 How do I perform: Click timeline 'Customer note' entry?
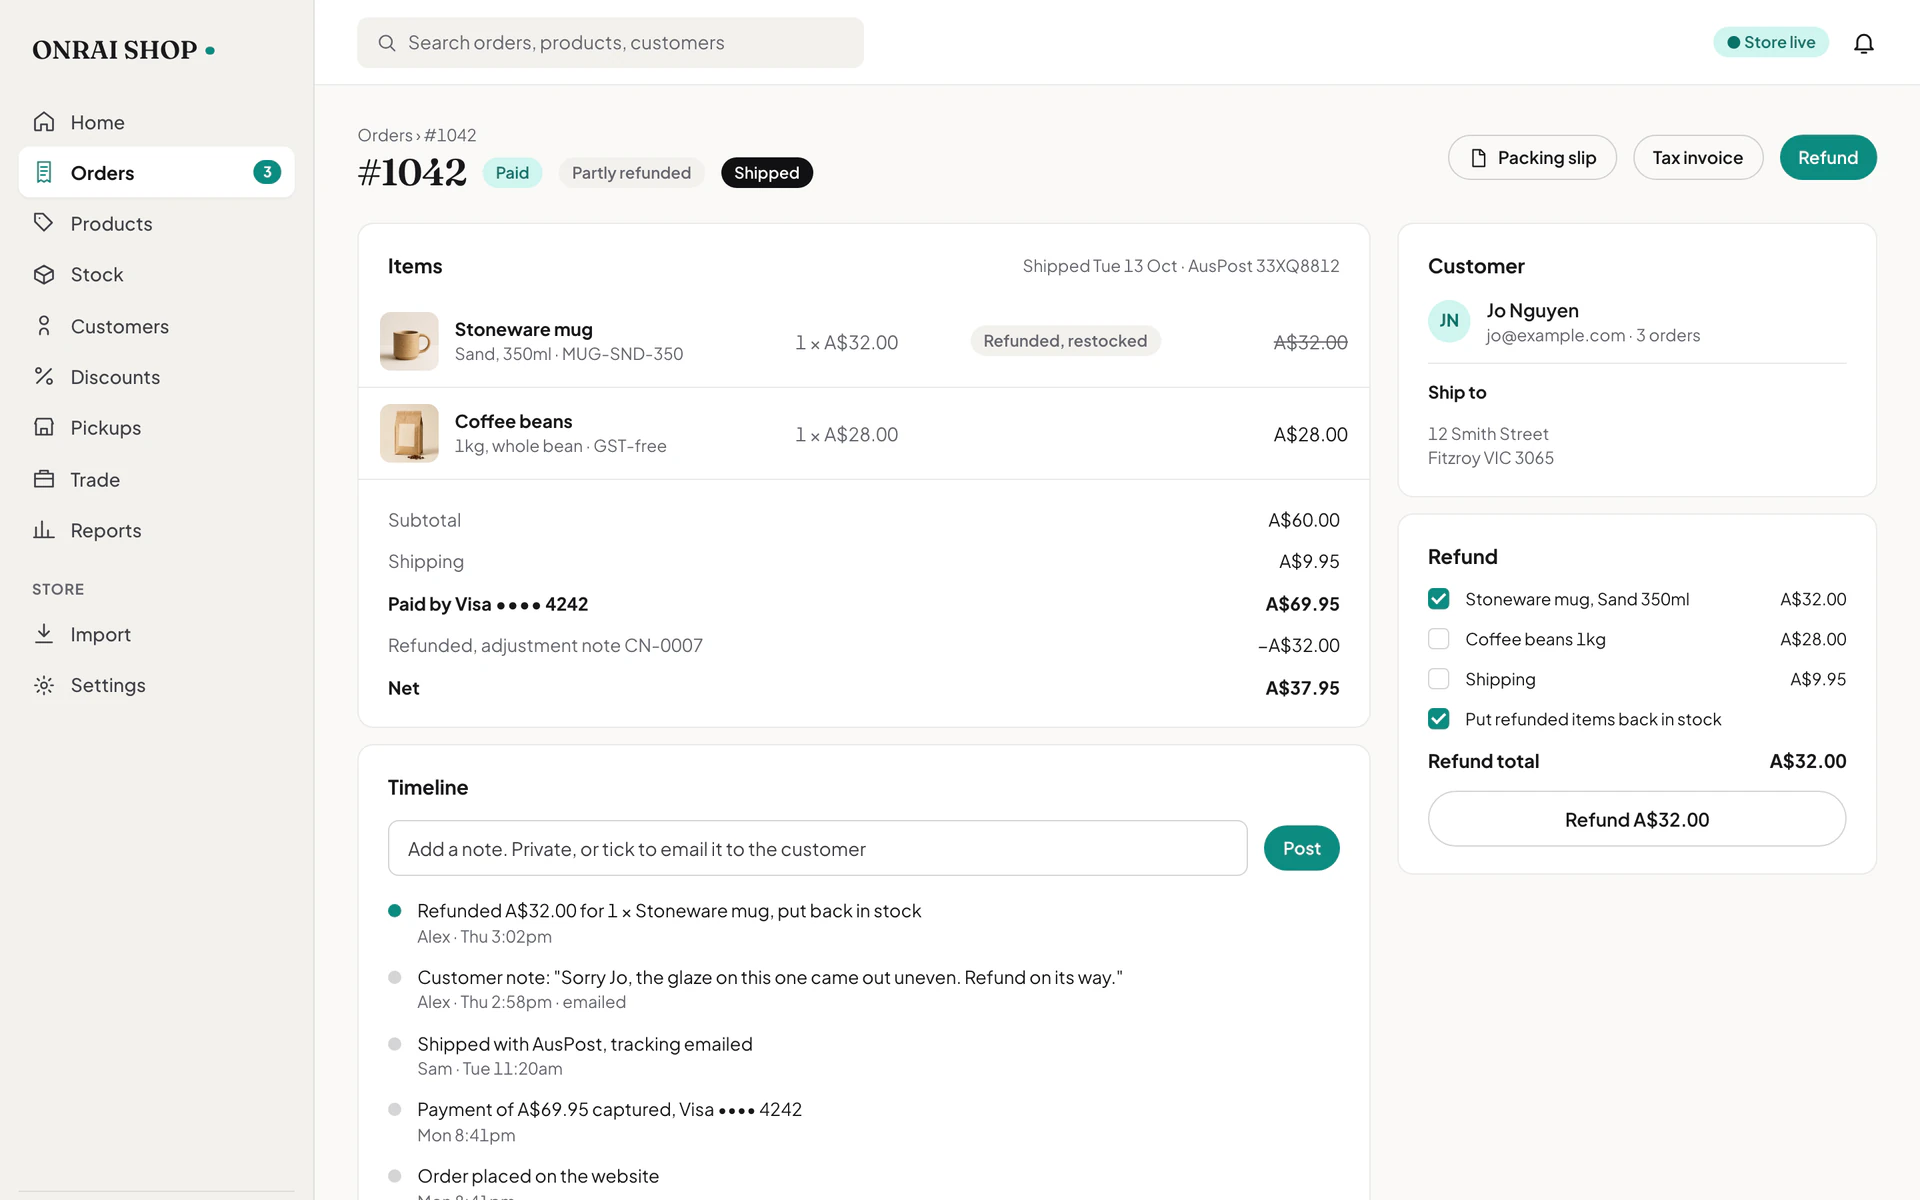pyautogui.click(x=770, y=978)
